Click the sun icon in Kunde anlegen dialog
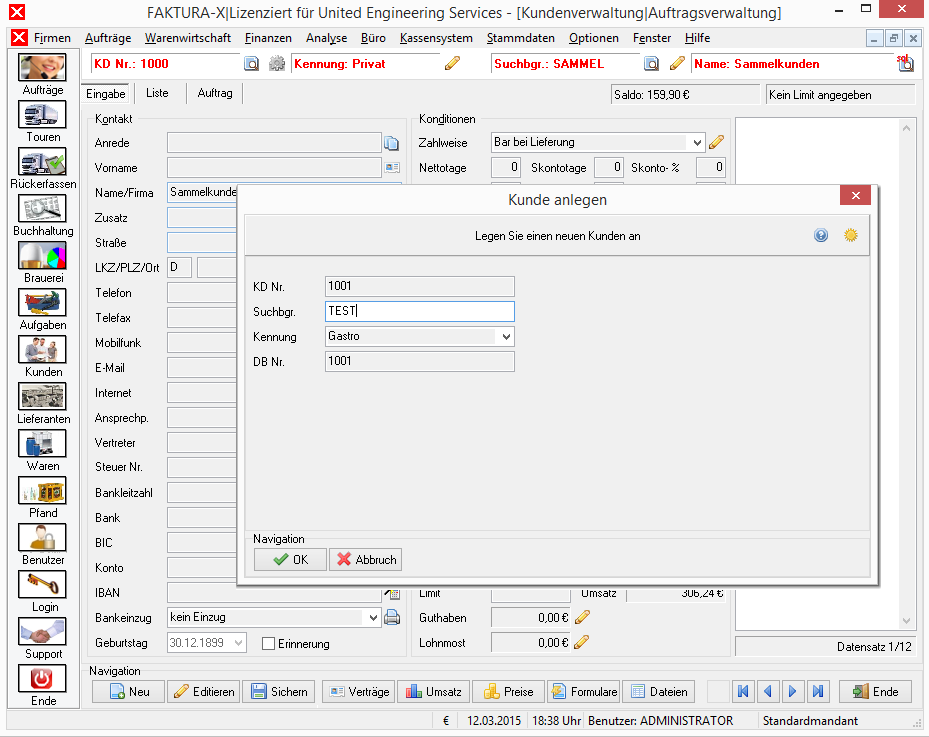Screen dimensions: 929x737 (x=851, y=235)
